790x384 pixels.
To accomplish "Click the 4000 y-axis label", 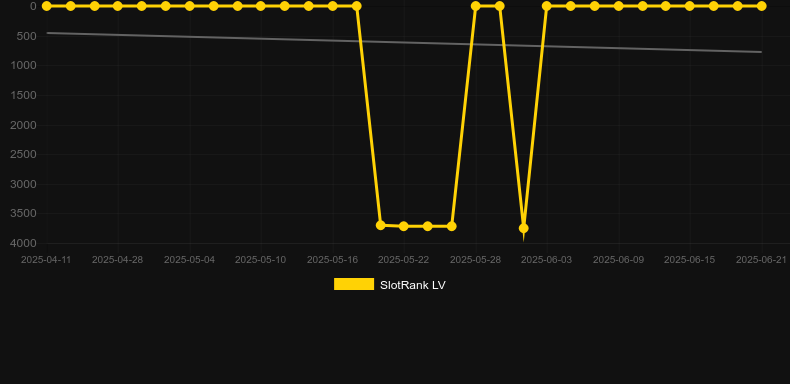I will coord(24,243).
